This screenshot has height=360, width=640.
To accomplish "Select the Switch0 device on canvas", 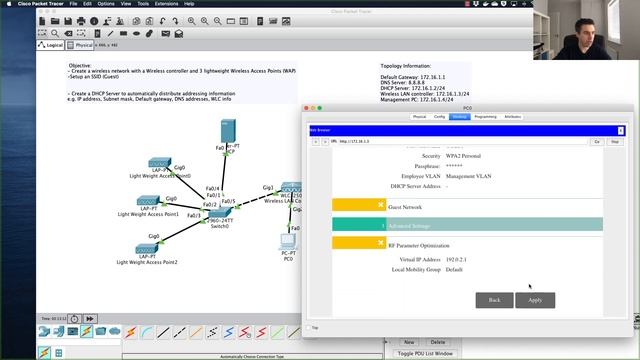I will [220, 212].
